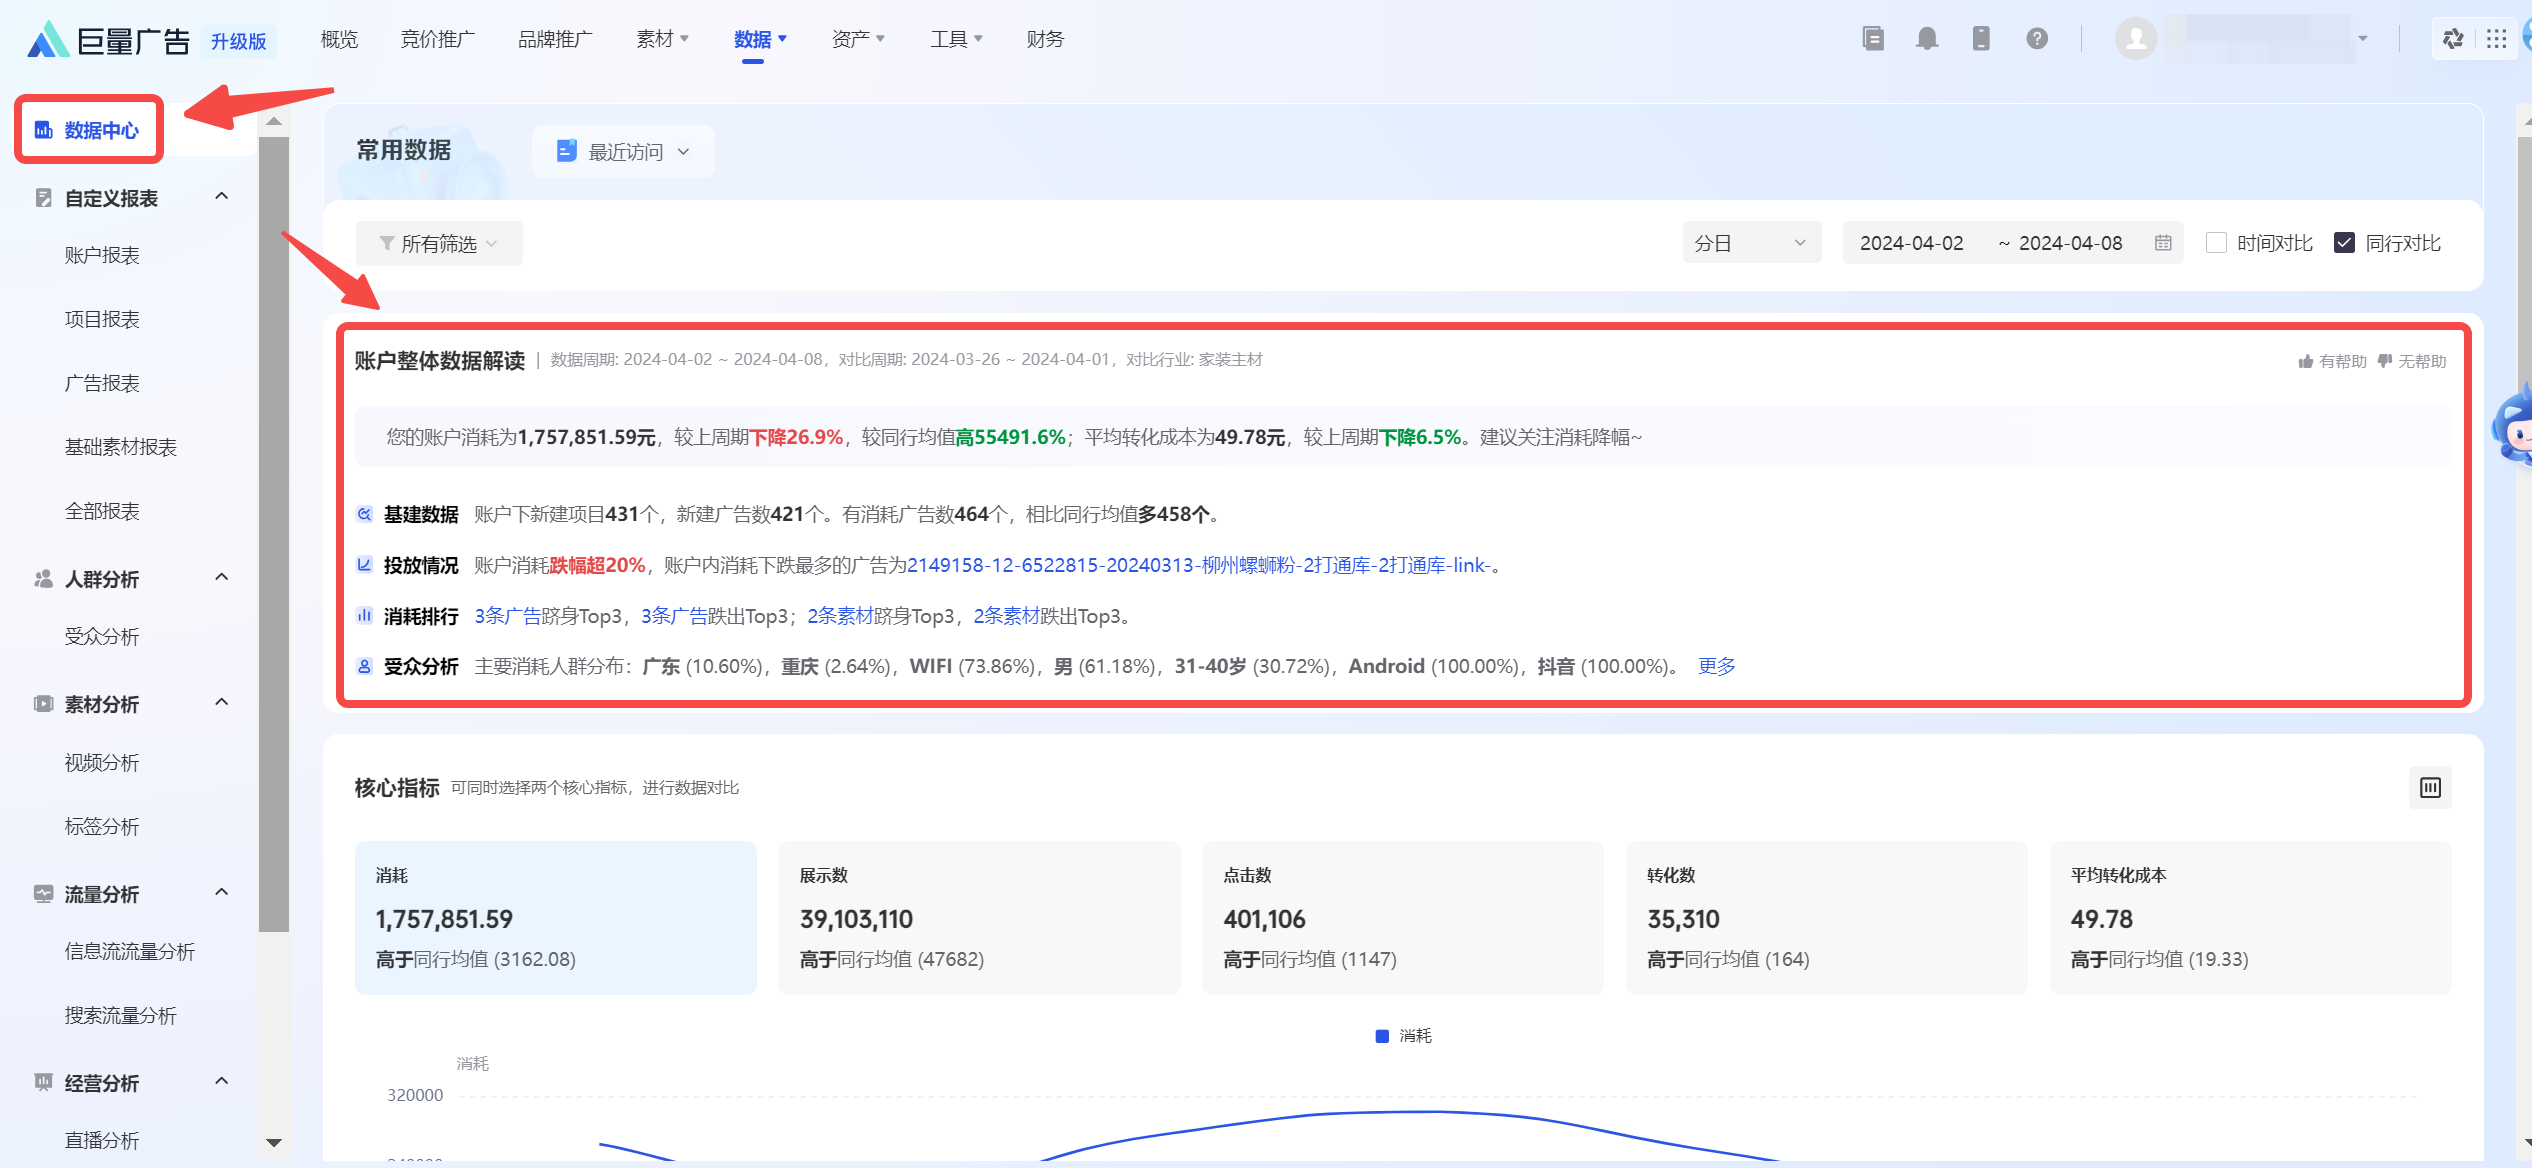Open the 所有筛选 filter dropdown
The width and height of the screenshot is (2532, 1168).
439,243
